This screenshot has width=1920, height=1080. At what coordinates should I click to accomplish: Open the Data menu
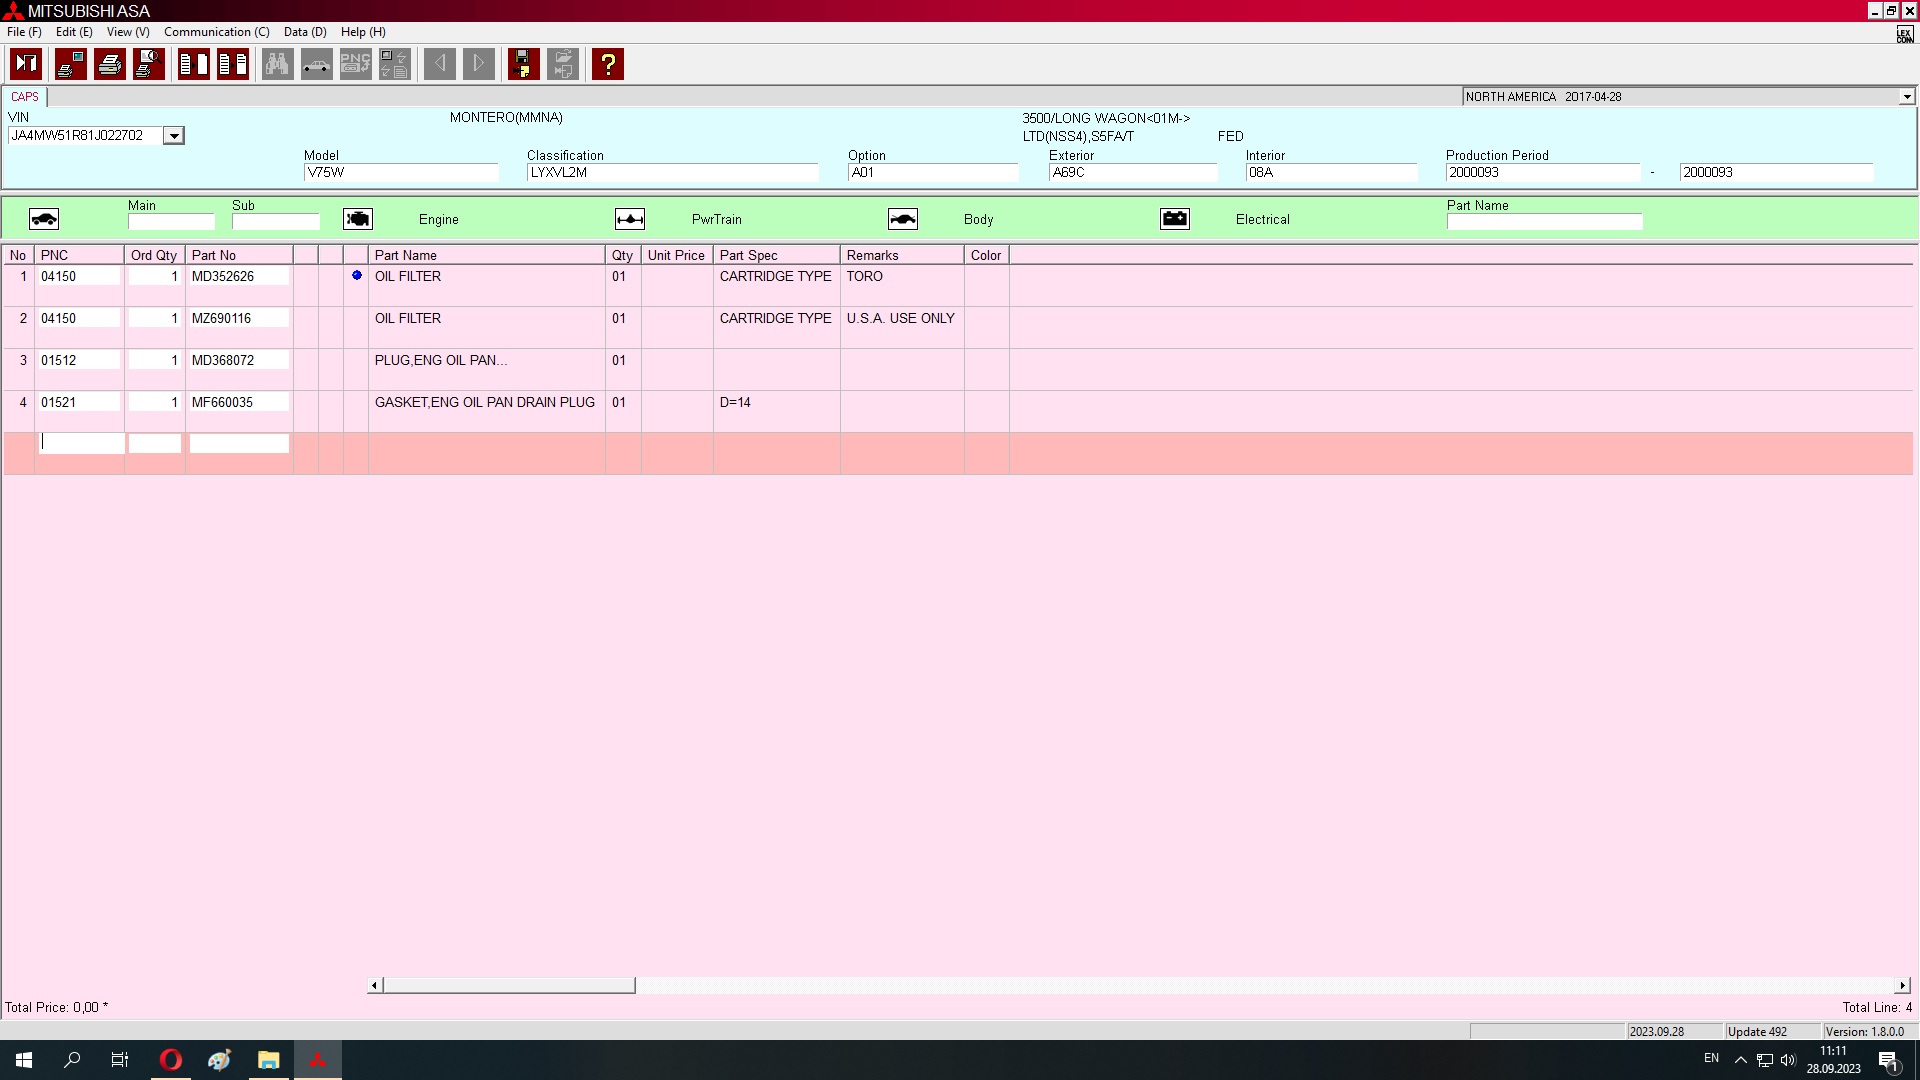coord(304,32)
